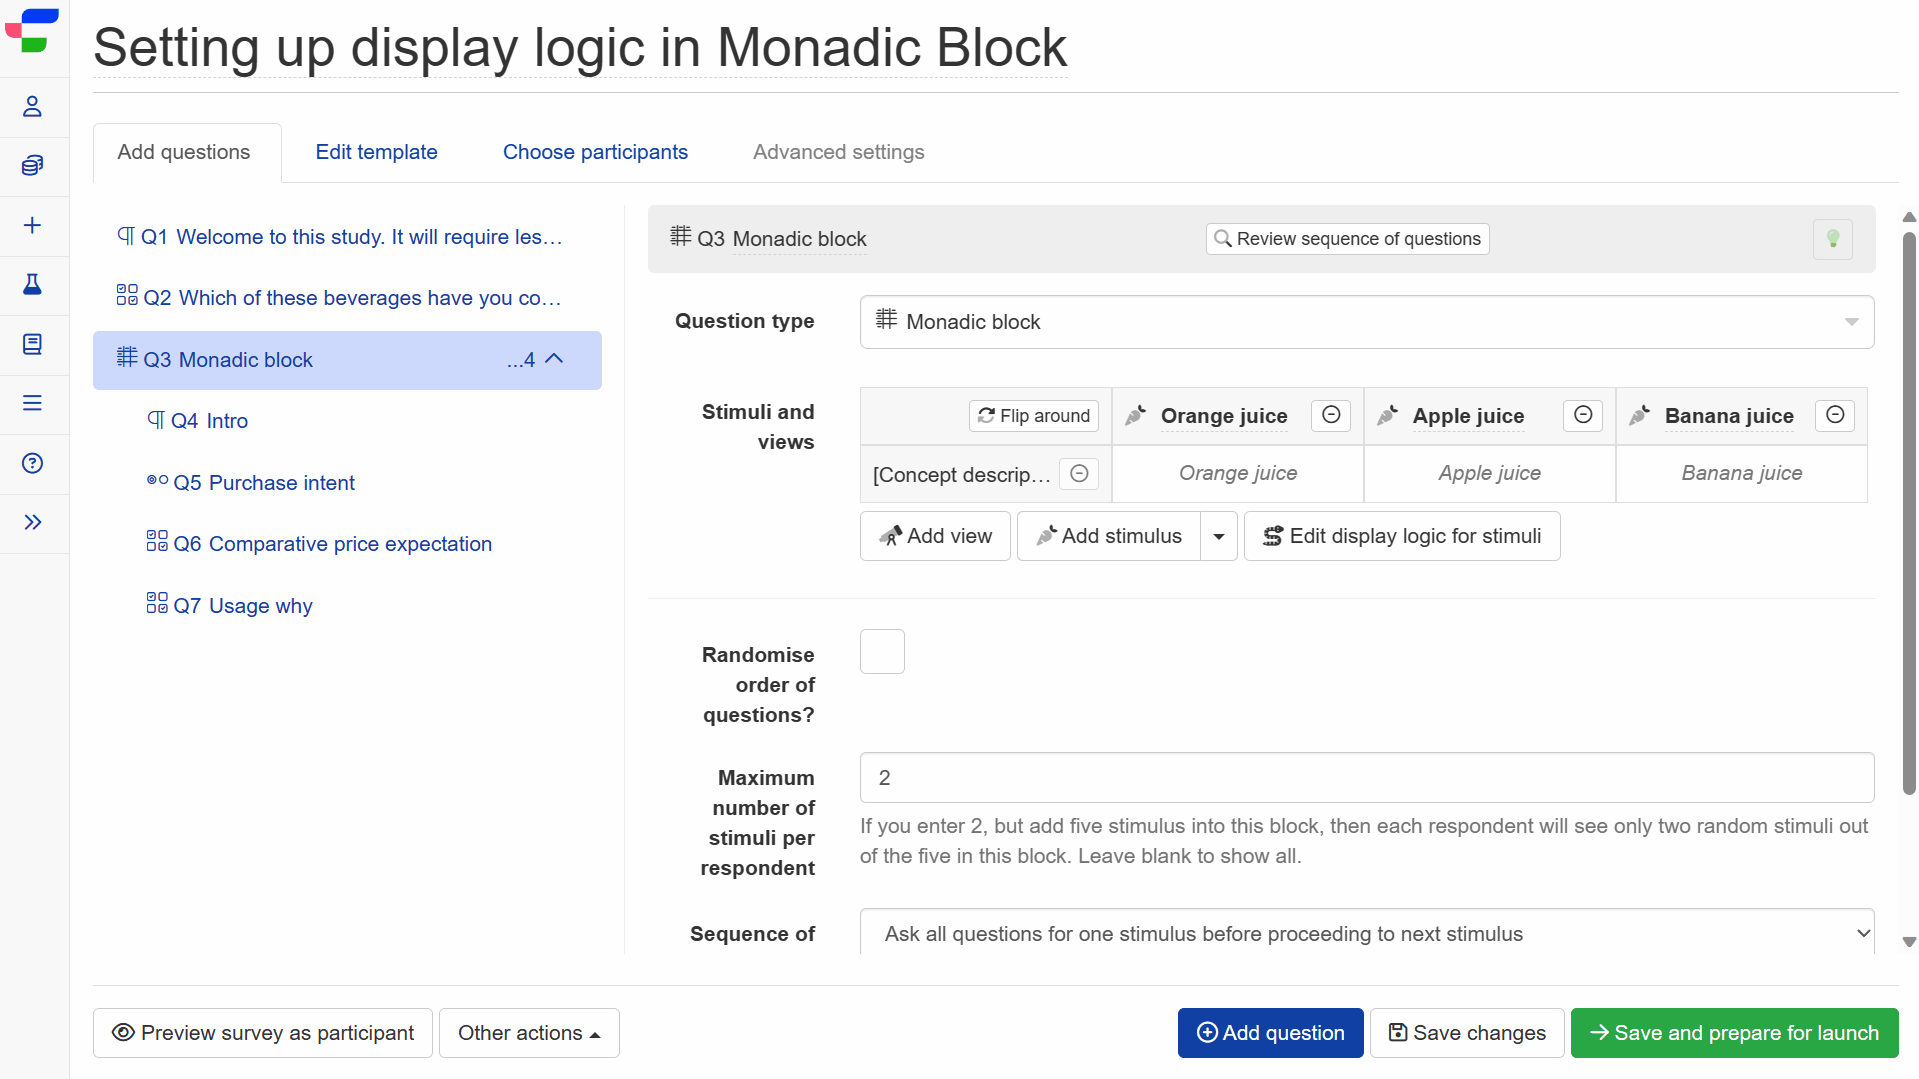Viewport: 1919px width, 1079px height.
Task: Open the Sequence of questions dropdown
Action: pos(1366,934)
